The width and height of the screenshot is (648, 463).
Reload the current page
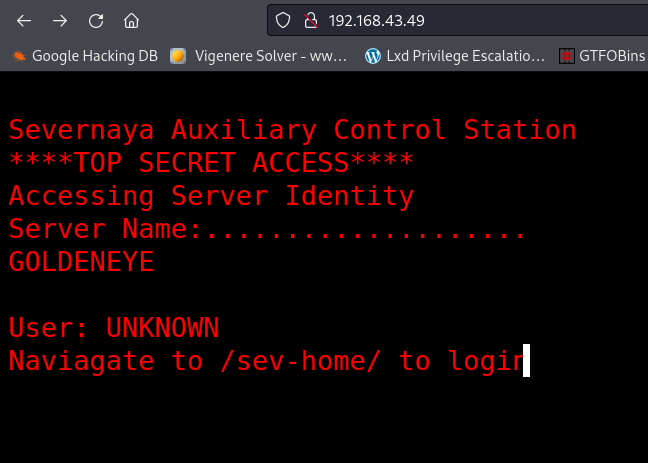coord(96,20)
